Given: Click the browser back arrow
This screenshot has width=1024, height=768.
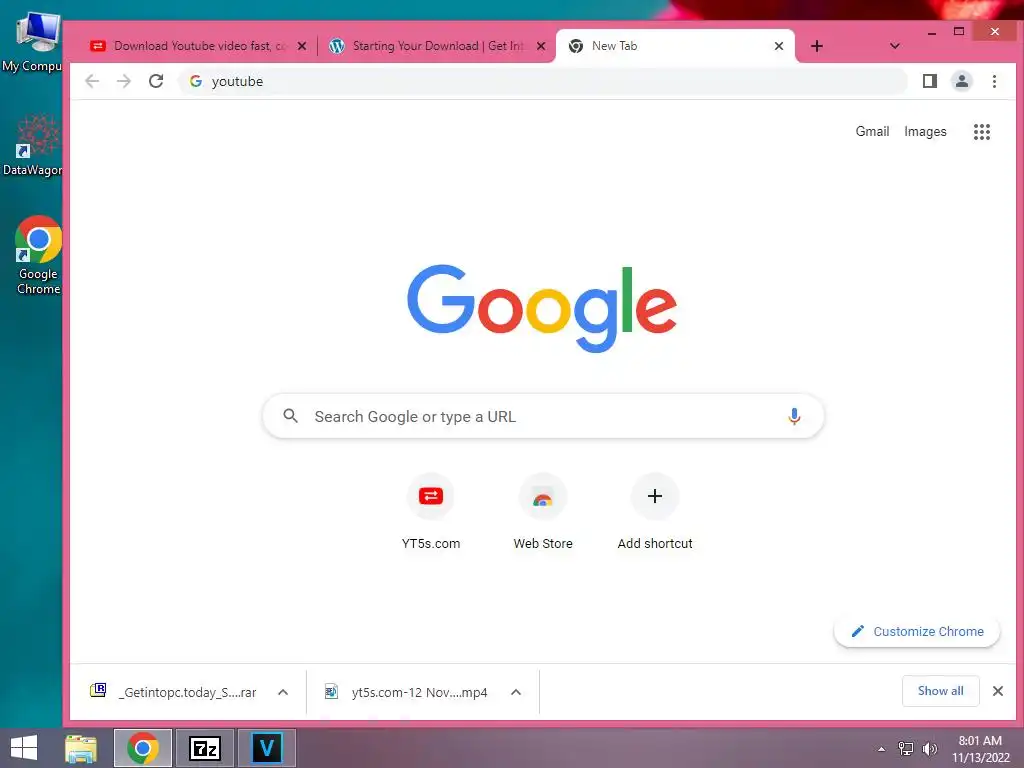Looking at the screenshot, I should pos(92,81).
